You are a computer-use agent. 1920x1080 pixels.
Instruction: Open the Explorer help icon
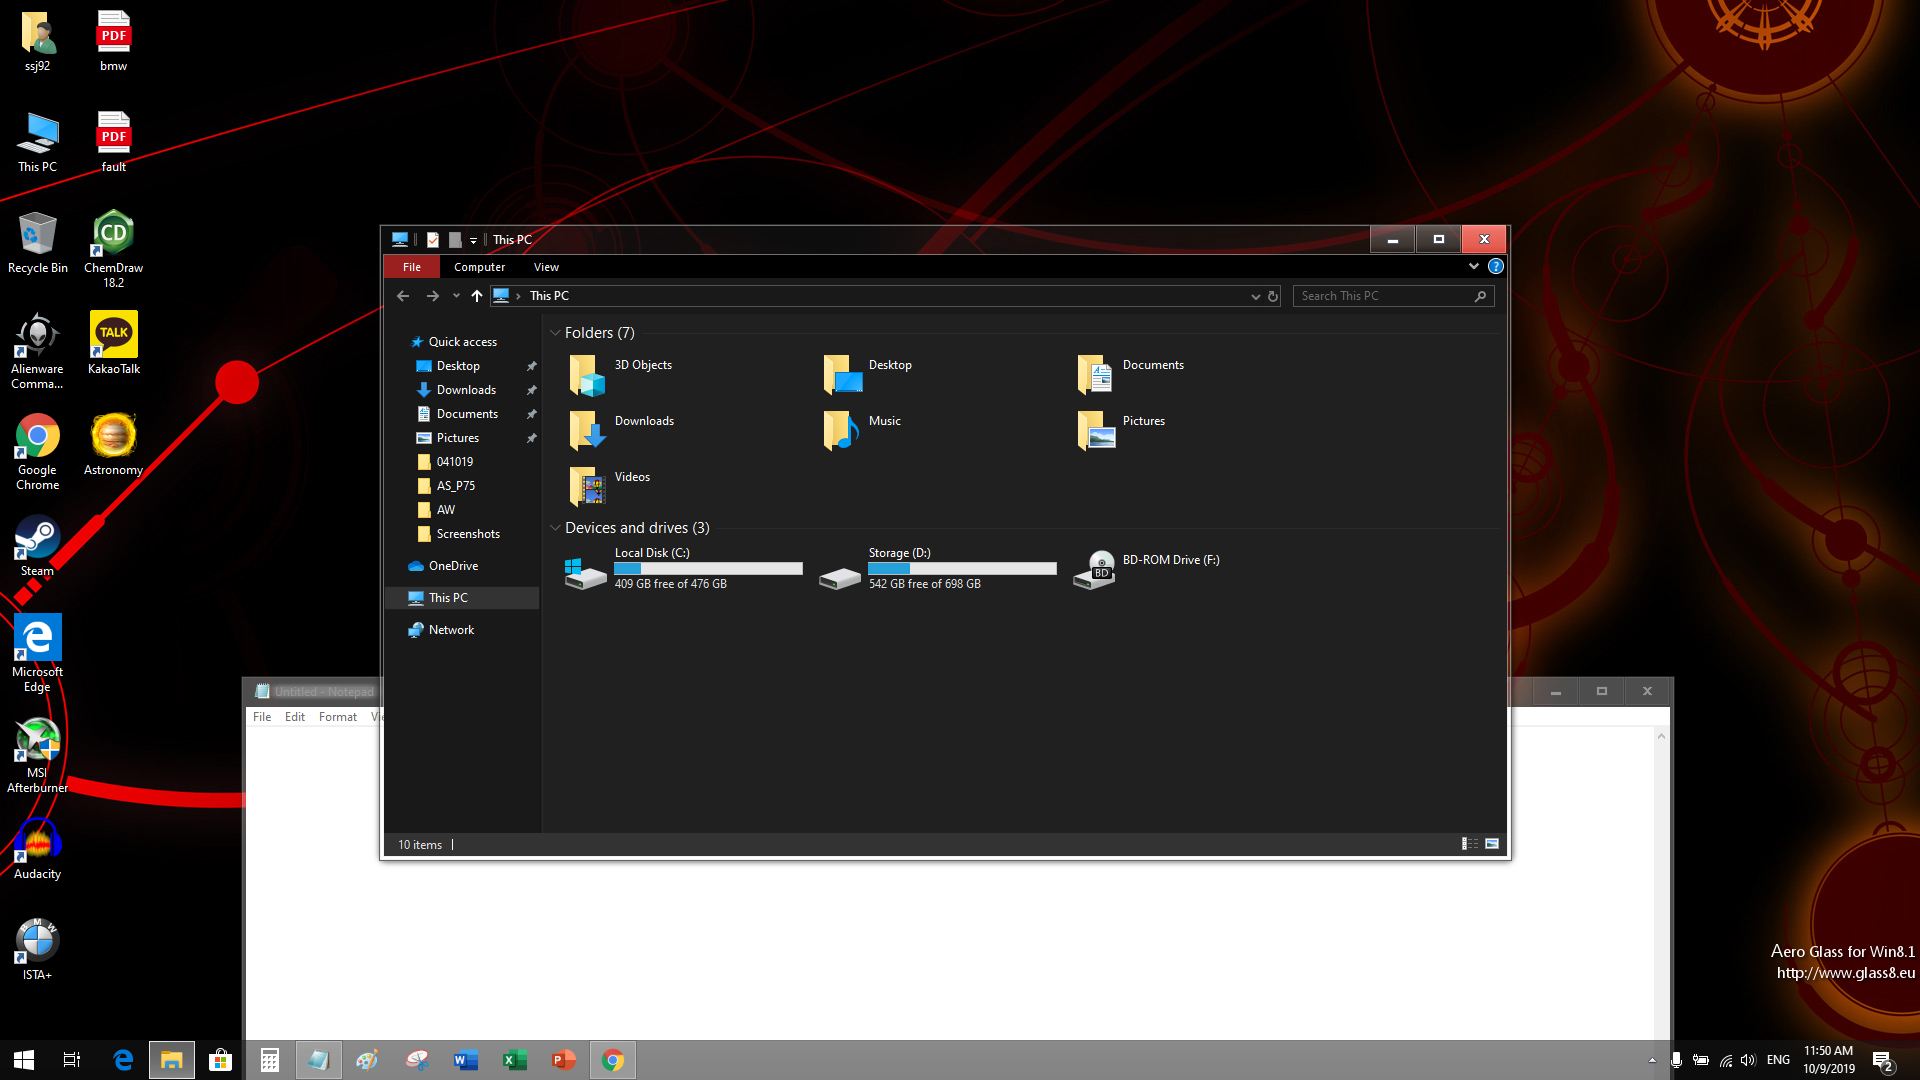pos(1495,266)
